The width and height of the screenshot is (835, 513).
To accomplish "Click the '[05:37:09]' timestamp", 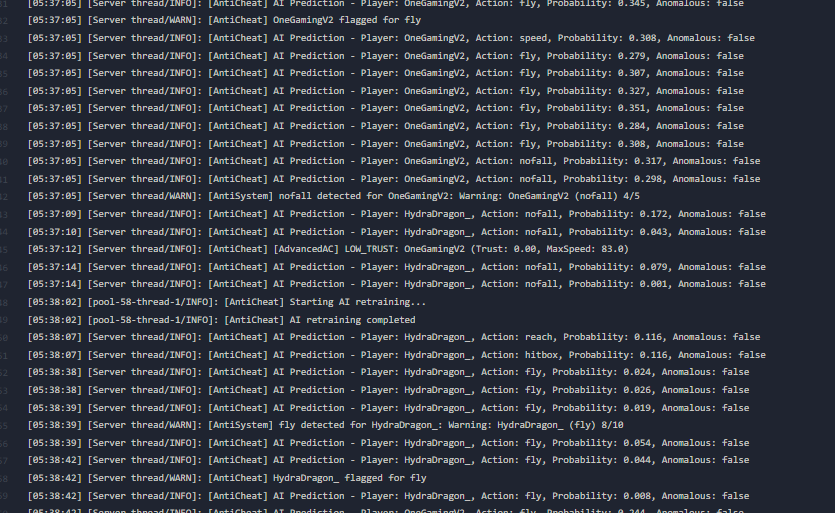I will (x=55, y=214).
